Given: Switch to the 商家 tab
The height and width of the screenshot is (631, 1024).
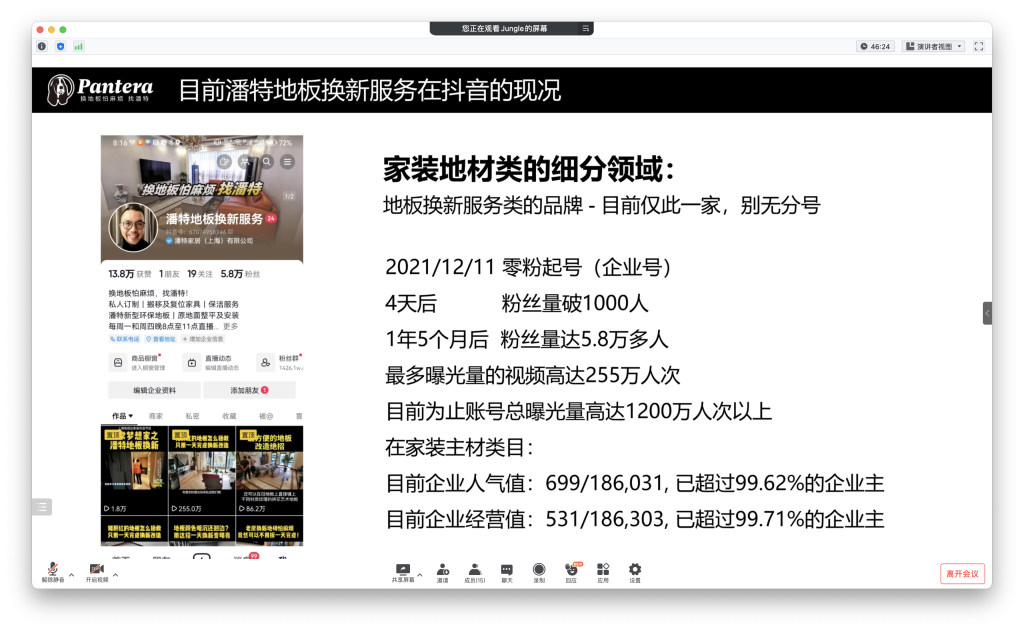Looking at the screenshot, I should (155, 416).
